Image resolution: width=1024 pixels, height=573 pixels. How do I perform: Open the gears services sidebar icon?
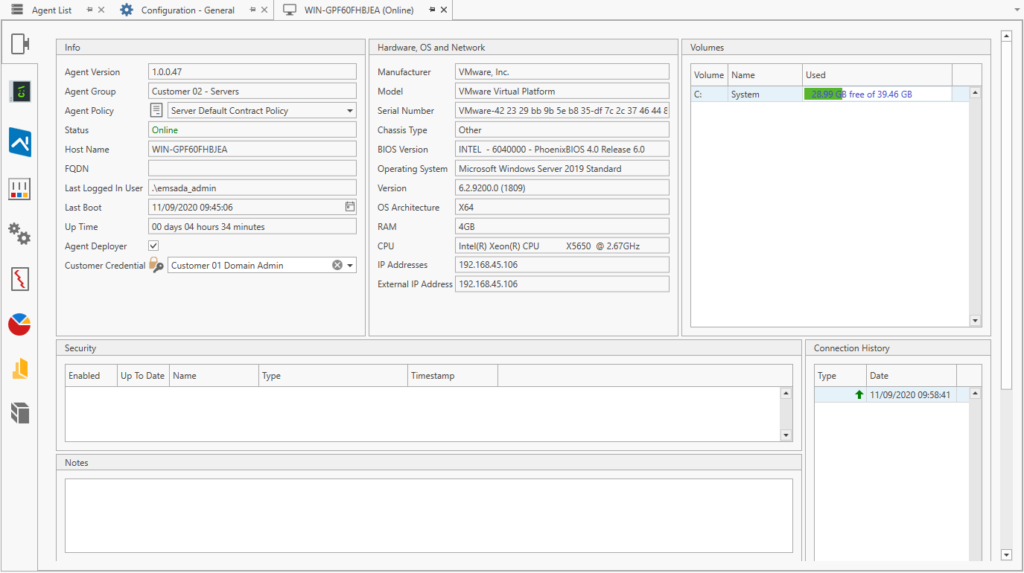pos(20,233)
